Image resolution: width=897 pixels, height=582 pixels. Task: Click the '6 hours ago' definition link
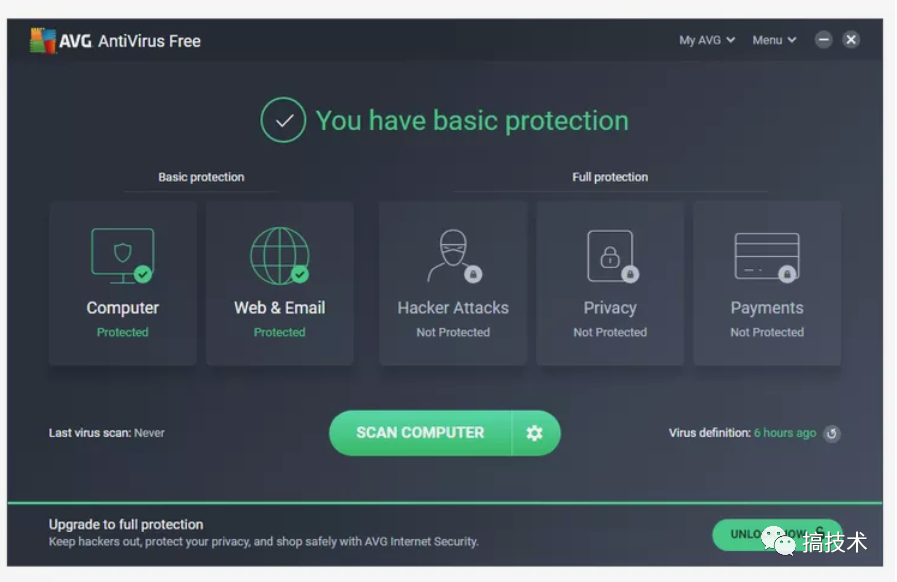point(785,433)
